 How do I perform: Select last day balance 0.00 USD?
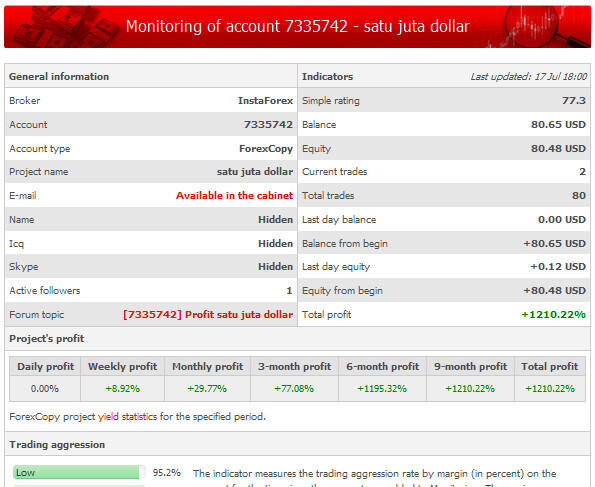point(562,219)
